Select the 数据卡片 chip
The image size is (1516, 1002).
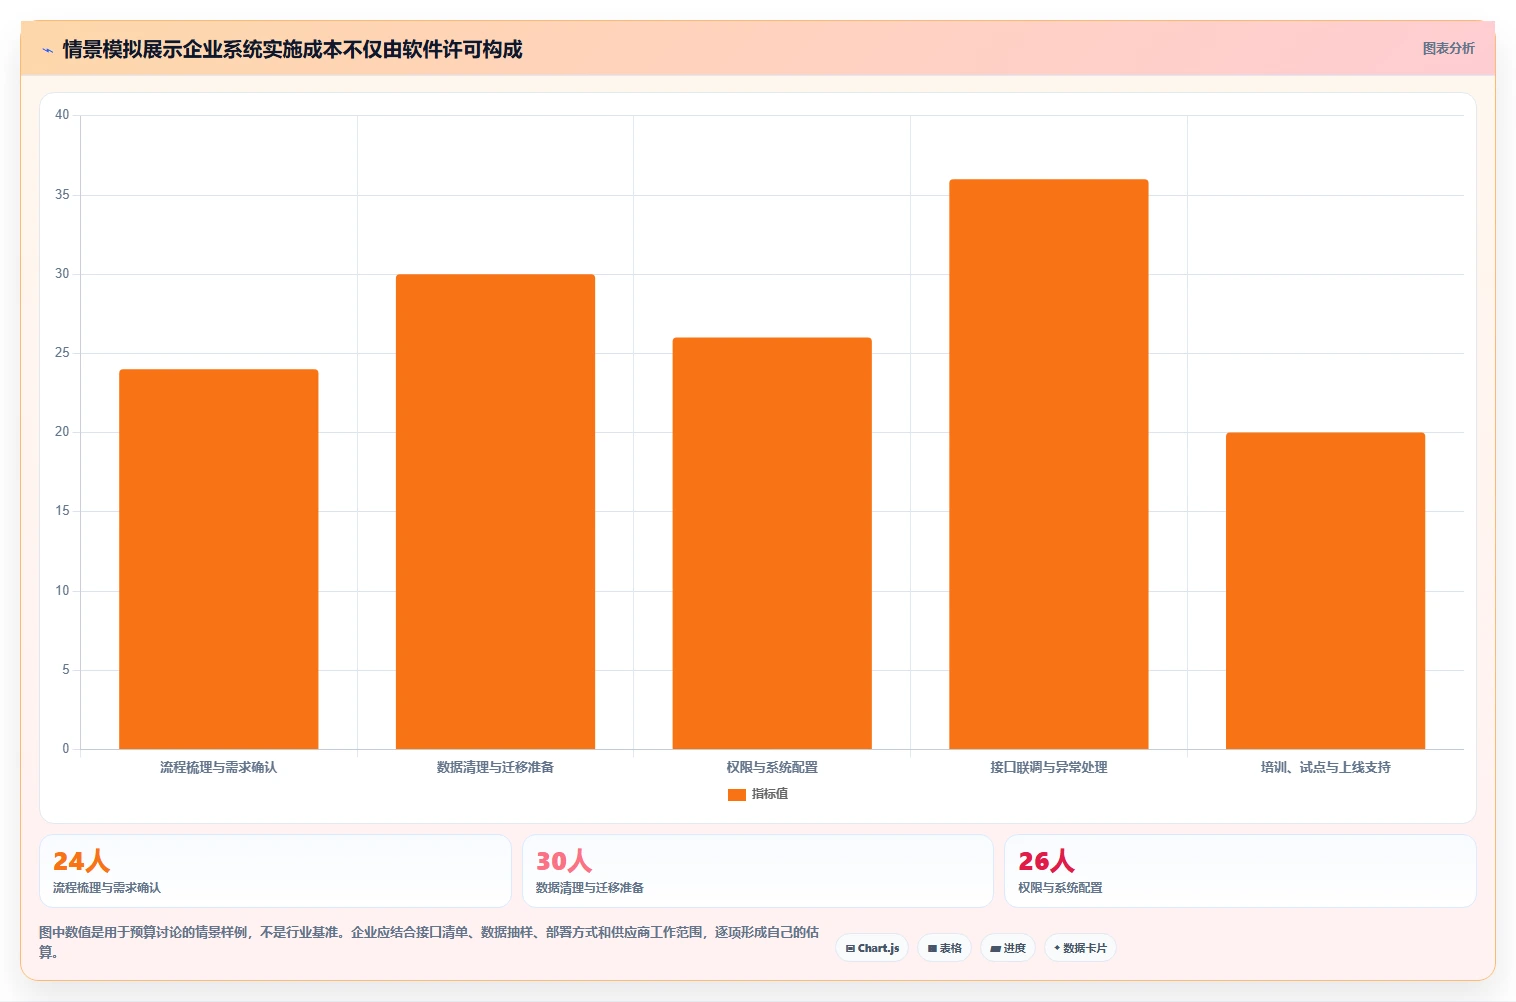tap(1080, 948)
